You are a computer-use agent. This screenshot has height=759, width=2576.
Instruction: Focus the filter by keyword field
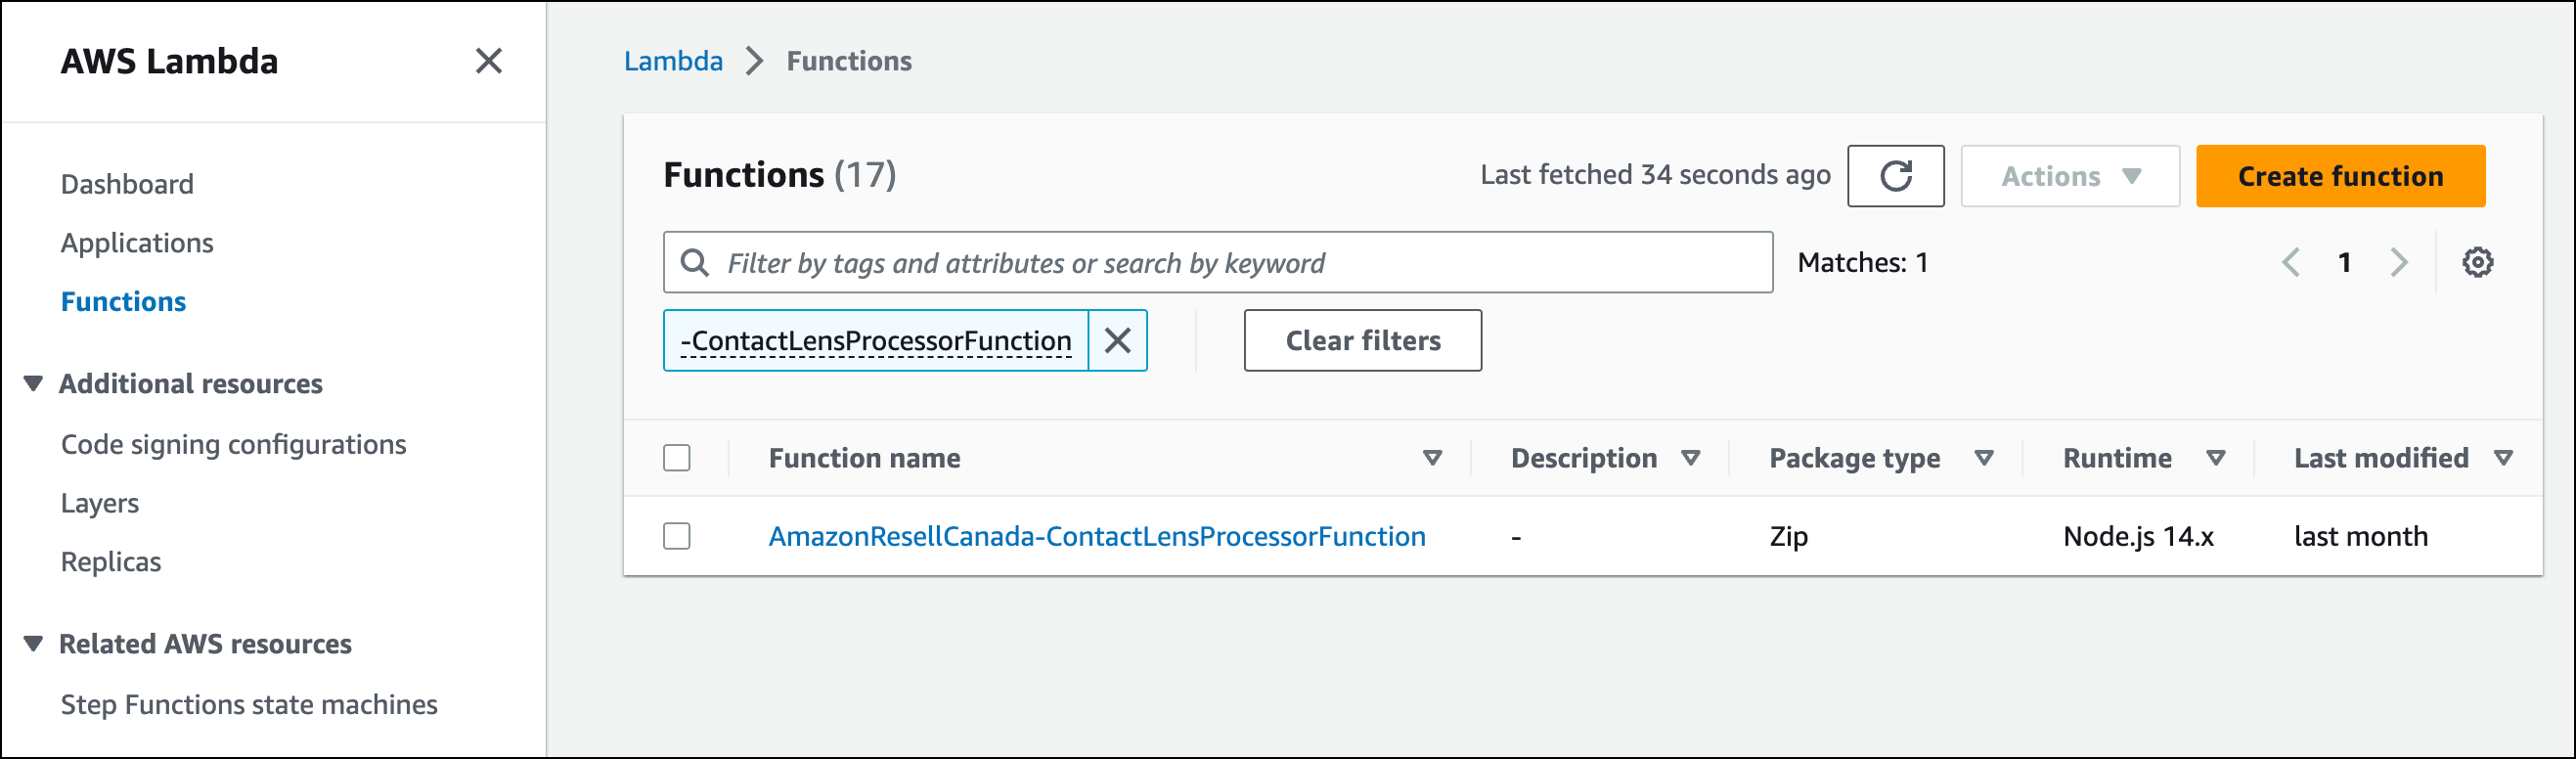pyautogui.click(x=1218, y=263)
